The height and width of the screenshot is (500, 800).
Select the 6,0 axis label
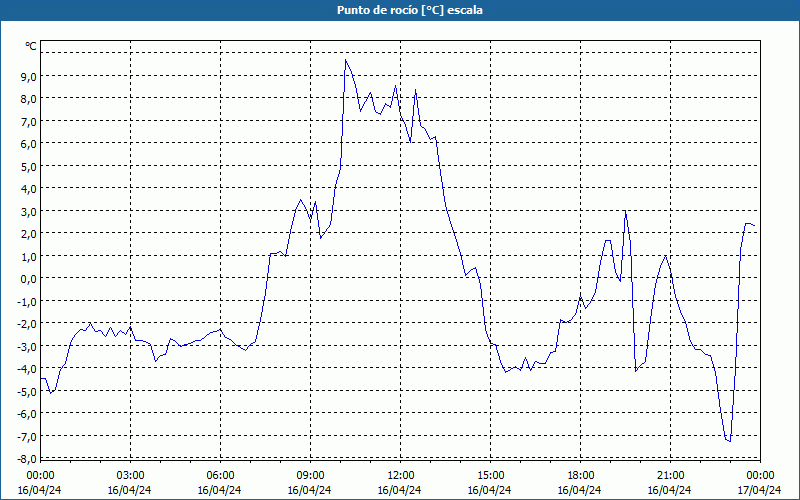point(28,144)
